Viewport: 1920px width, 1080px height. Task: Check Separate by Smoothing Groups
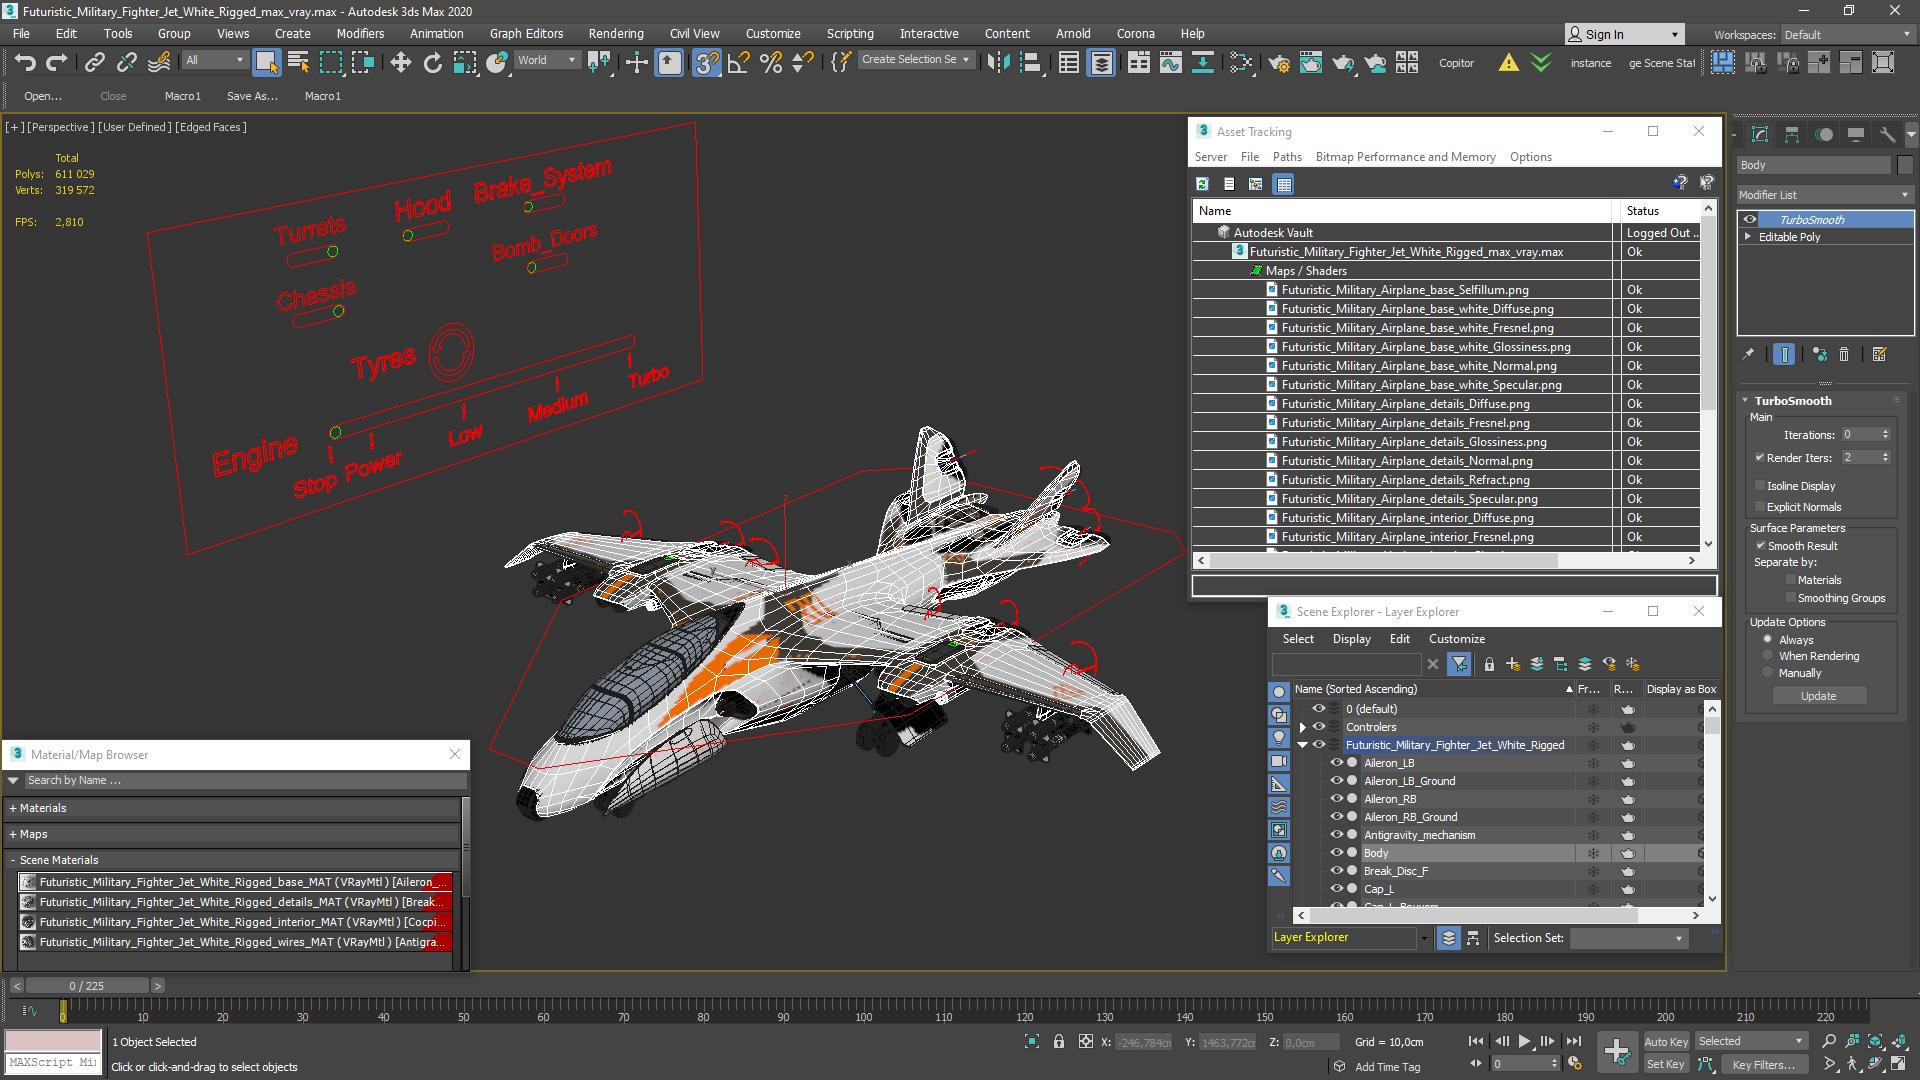tap(1791, 598)
